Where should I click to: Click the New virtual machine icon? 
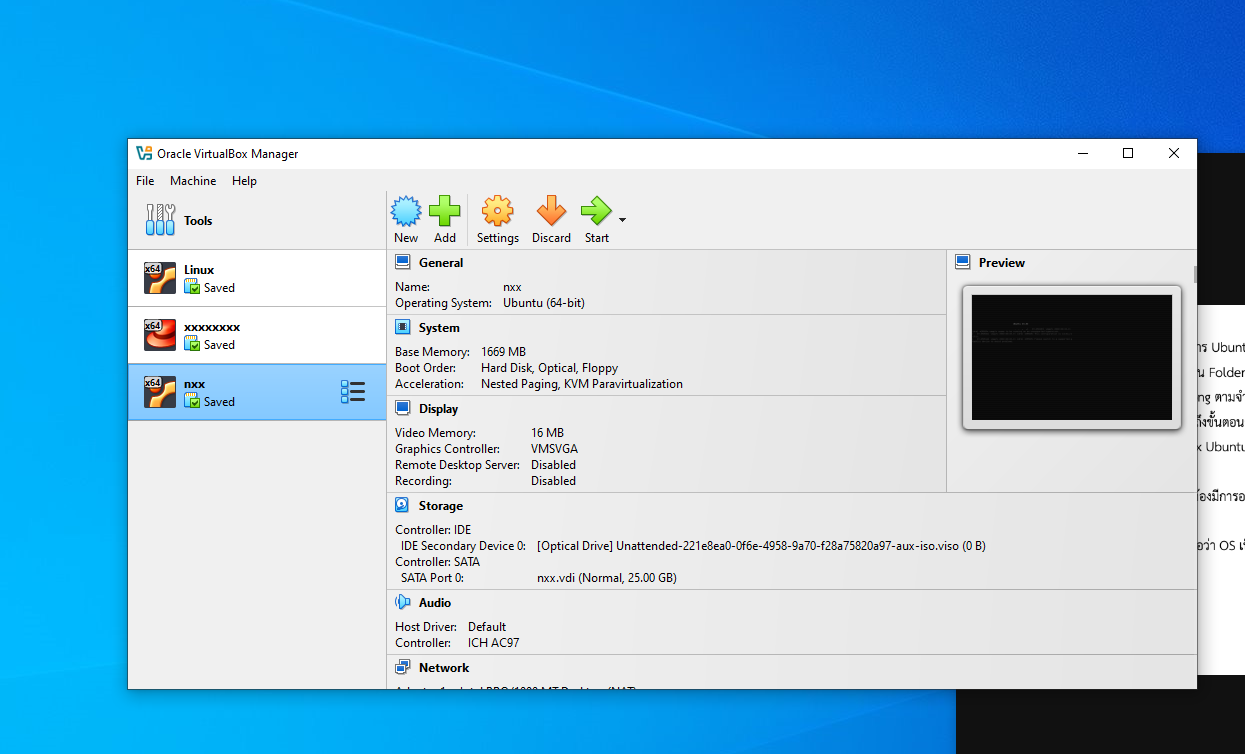click(x=406, y=212)
